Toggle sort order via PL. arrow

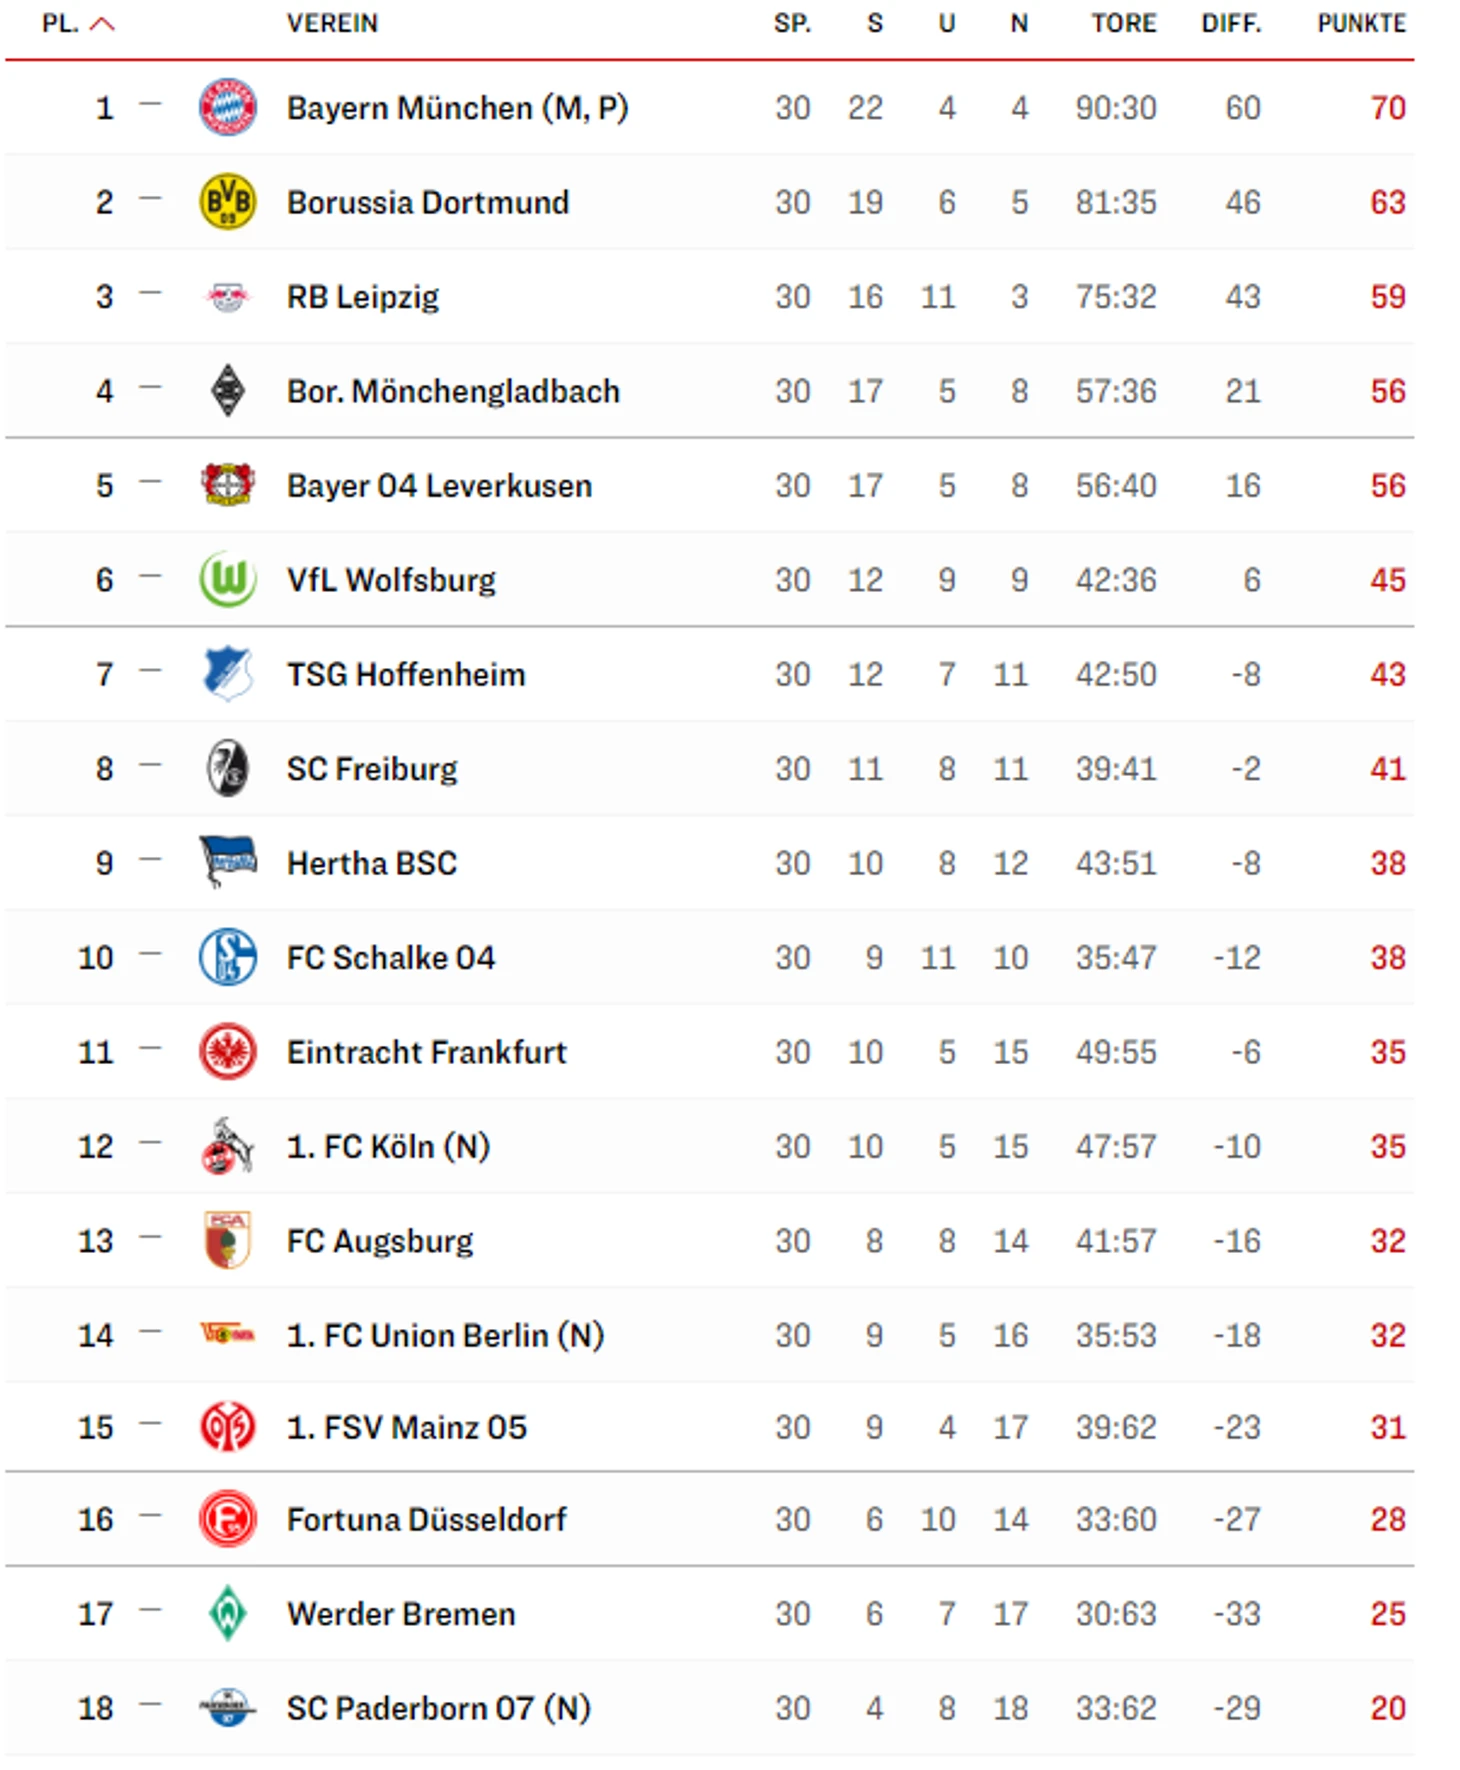tap(102, 24)
